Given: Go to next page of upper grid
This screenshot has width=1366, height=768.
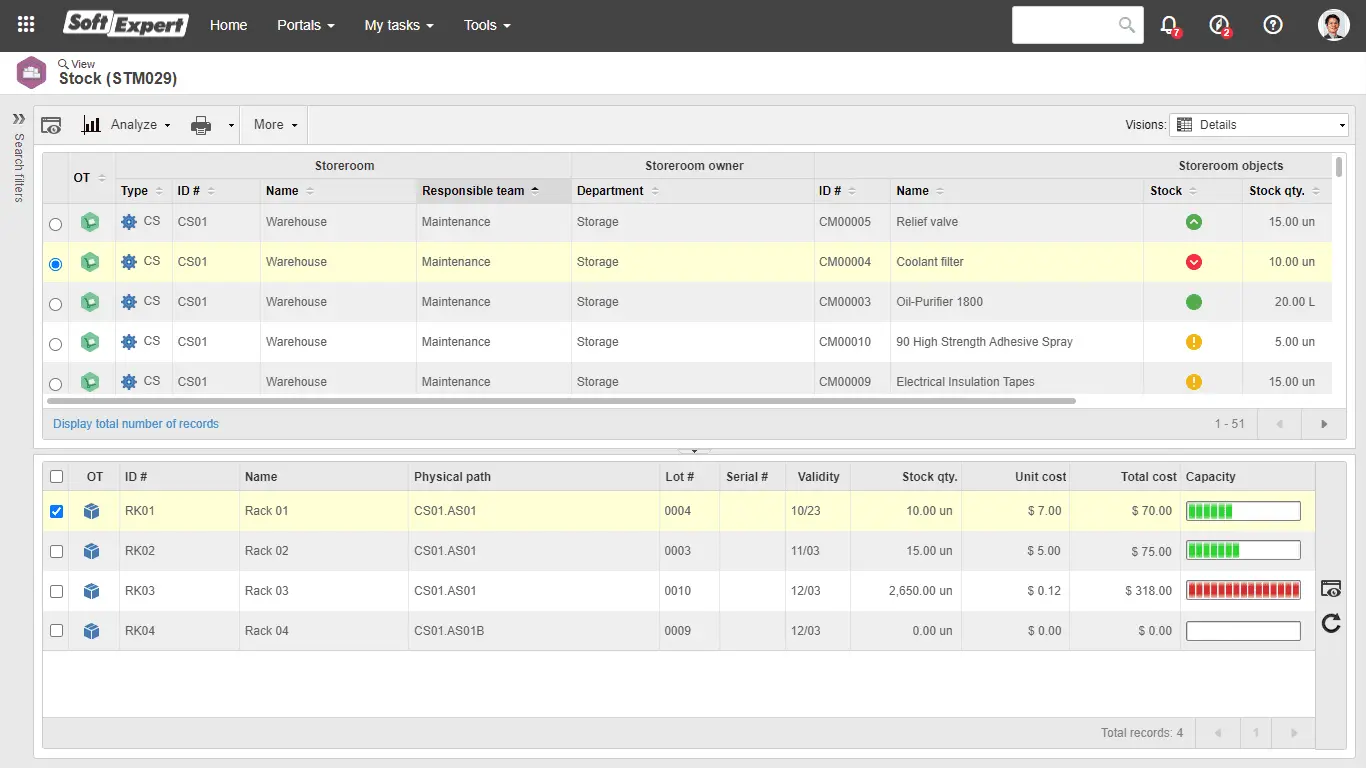Looking at the screenshot, I should tap(1324, 424).
